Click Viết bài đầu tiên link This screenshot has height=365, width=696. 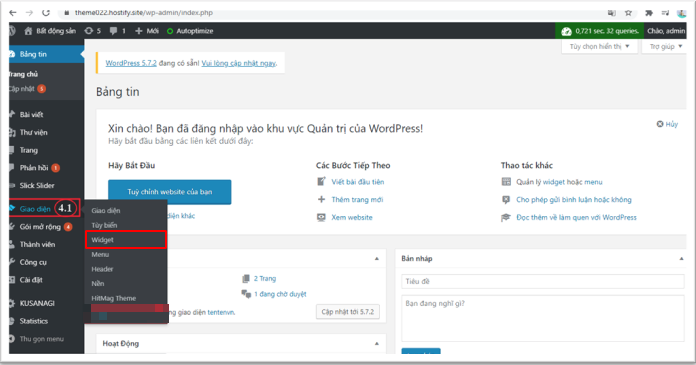358,182
